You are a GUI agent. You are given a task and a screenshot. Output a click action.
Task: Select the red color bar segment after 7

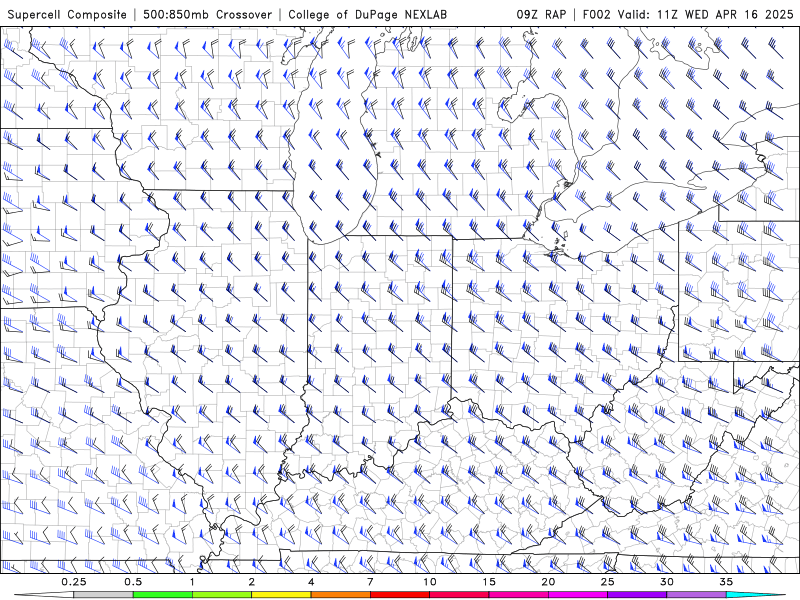tap(400, 595)
